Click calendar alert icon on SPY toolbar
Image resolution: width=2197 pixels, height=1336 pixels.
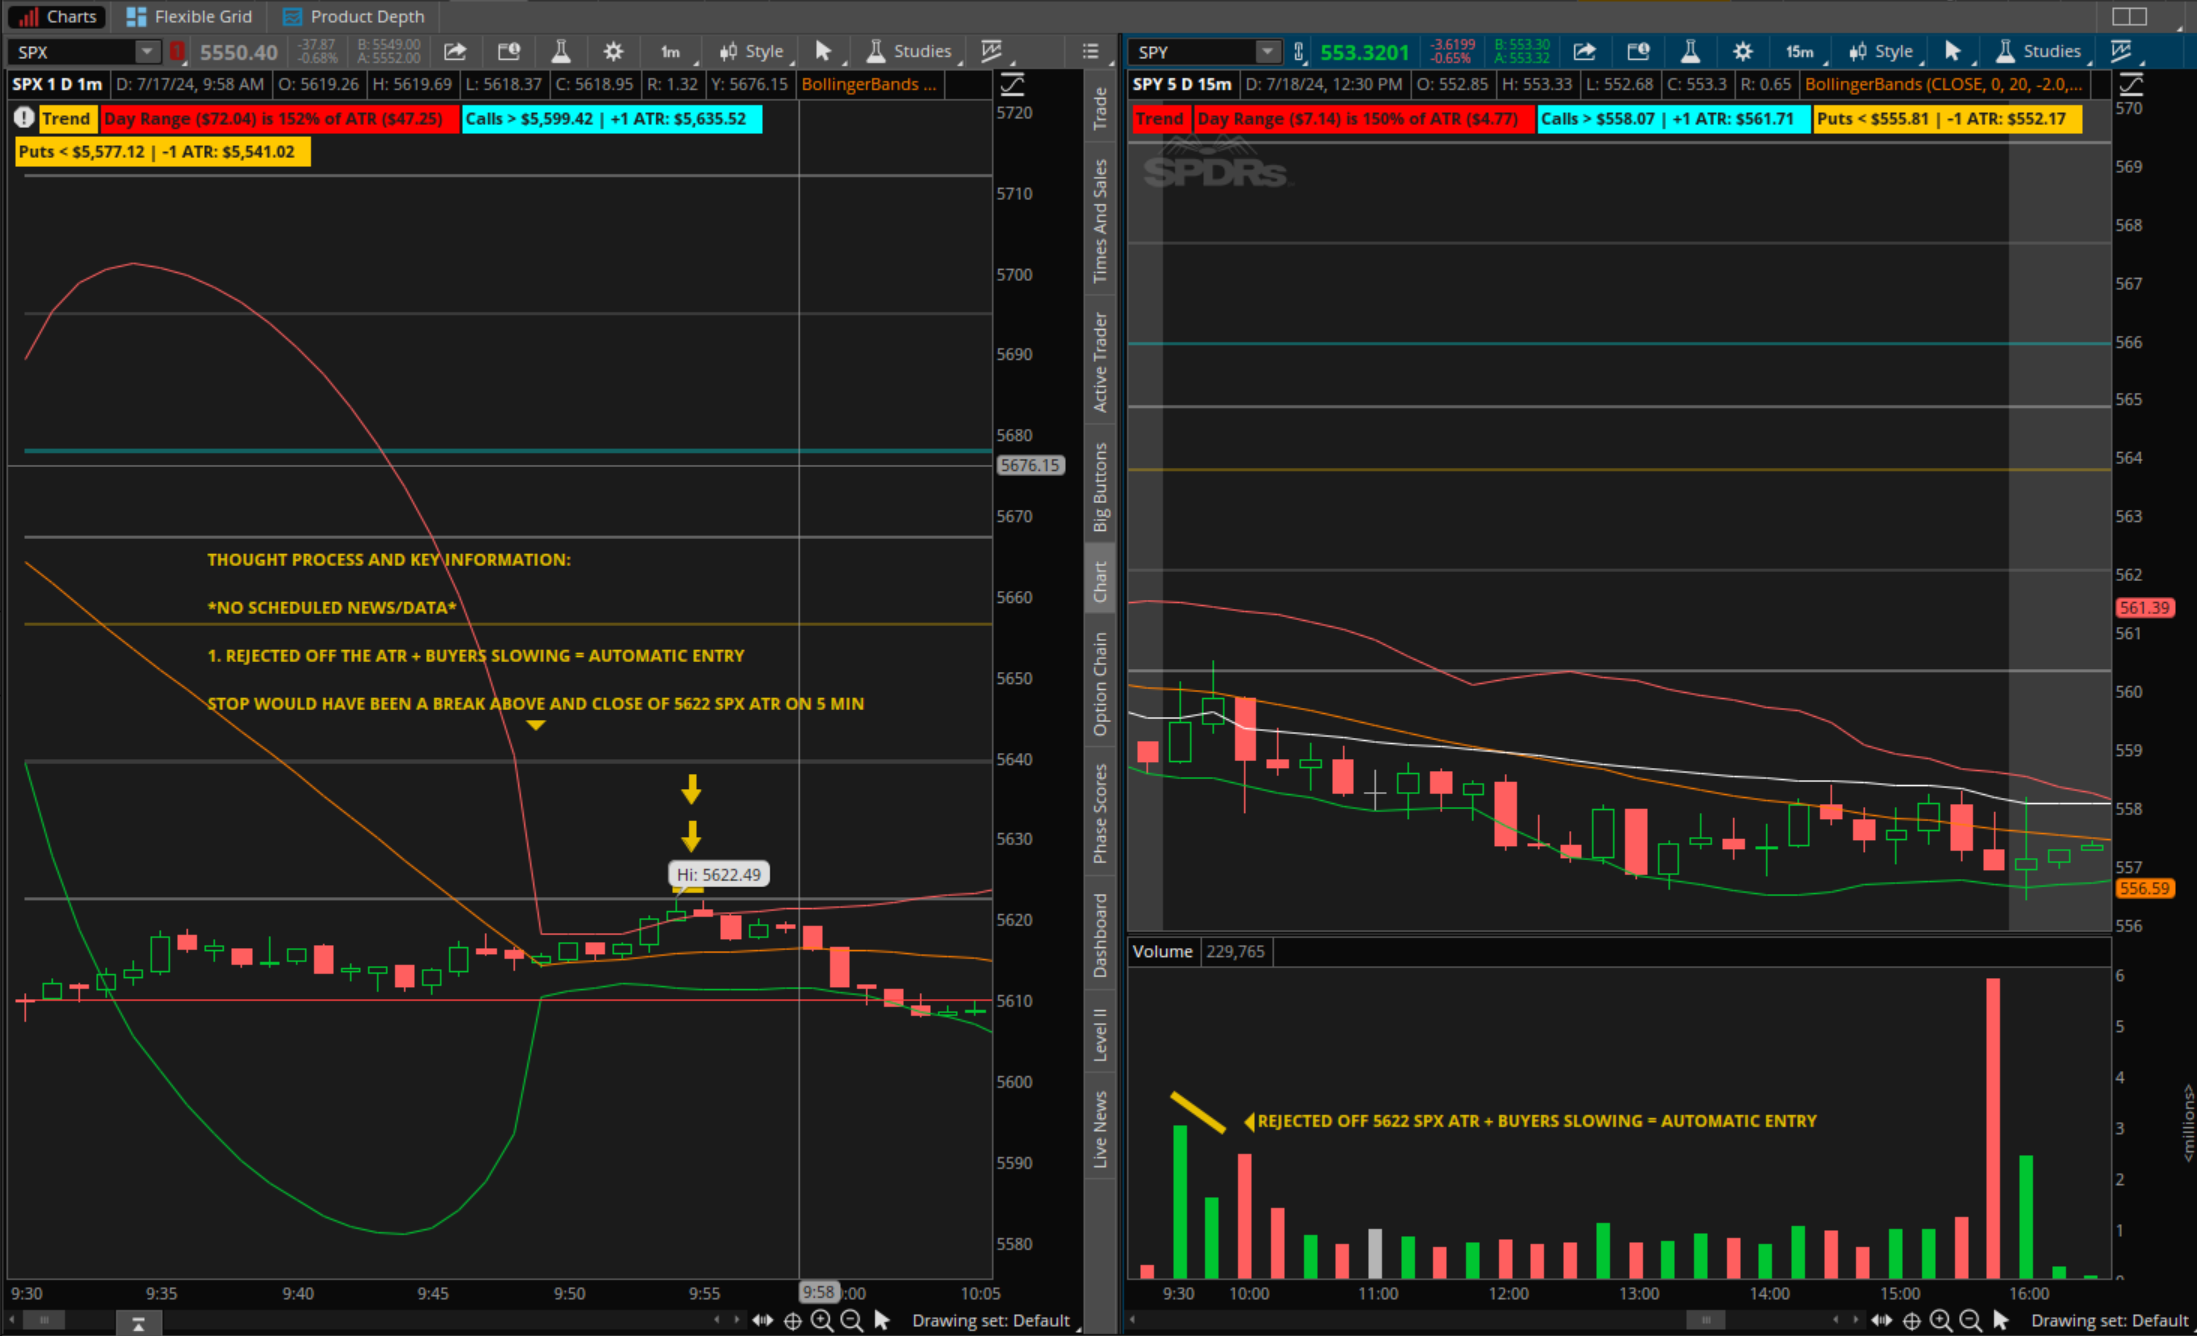(1638, 51)
